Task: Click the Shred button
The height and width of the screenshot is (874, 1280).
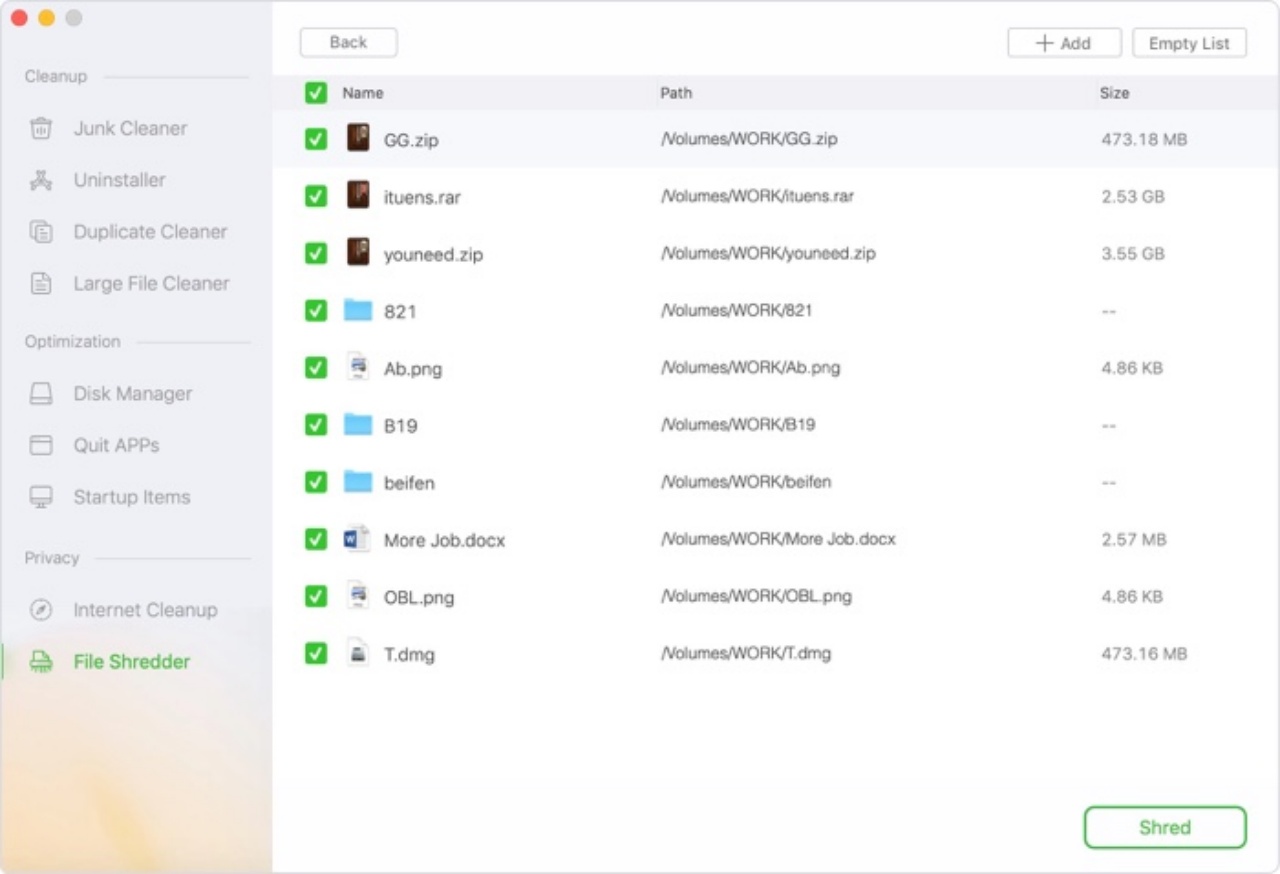Action: tap(1165, 828)
